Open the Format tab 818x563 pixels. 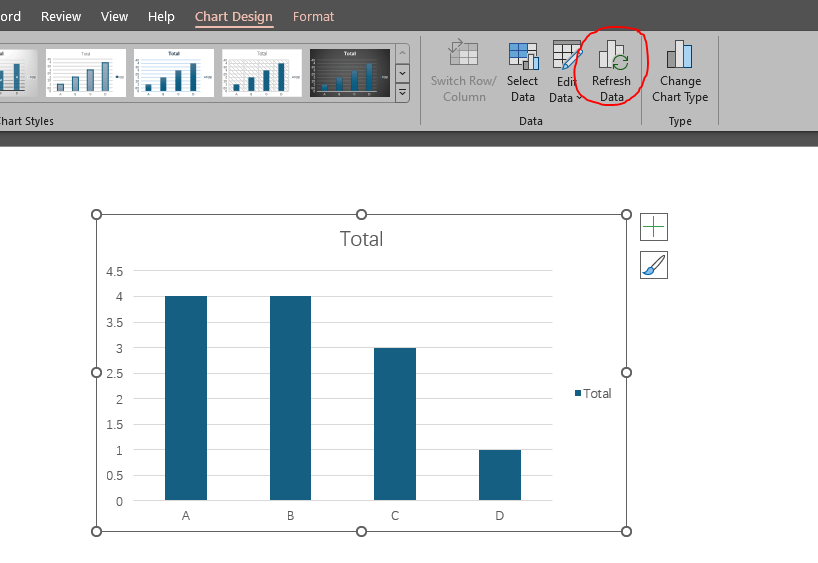coord(313,17)
